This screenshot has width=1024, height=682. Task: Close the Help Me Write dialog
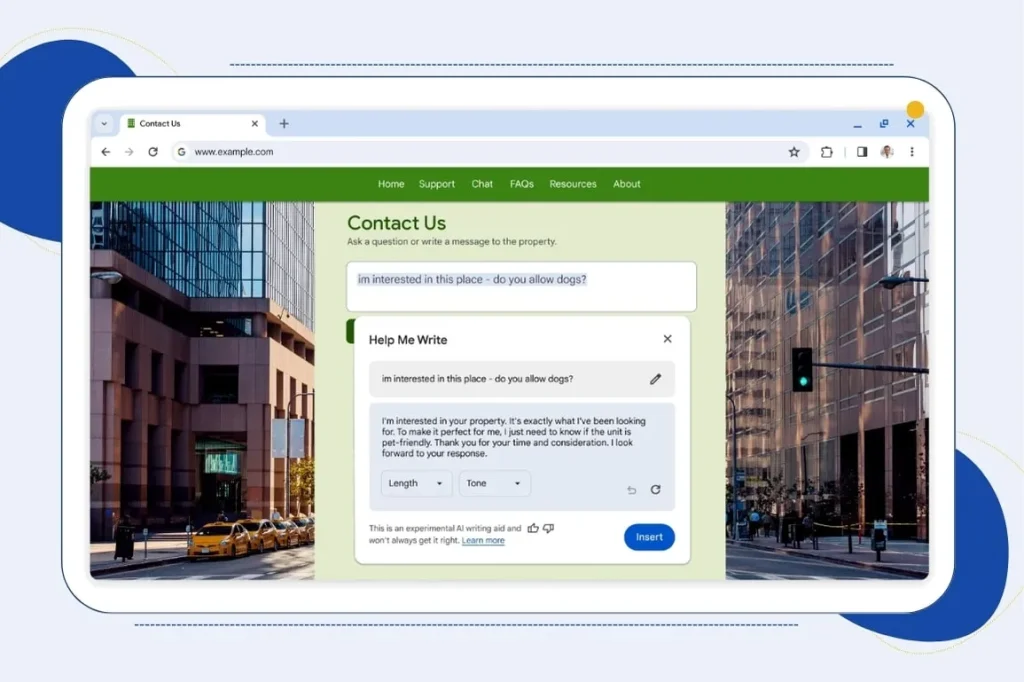667,338
